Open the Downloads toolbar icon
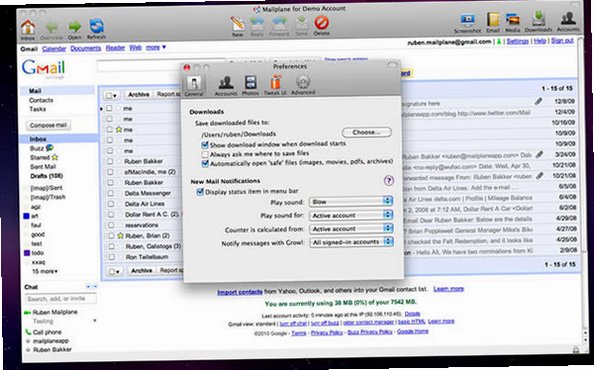 coord(538,20)
